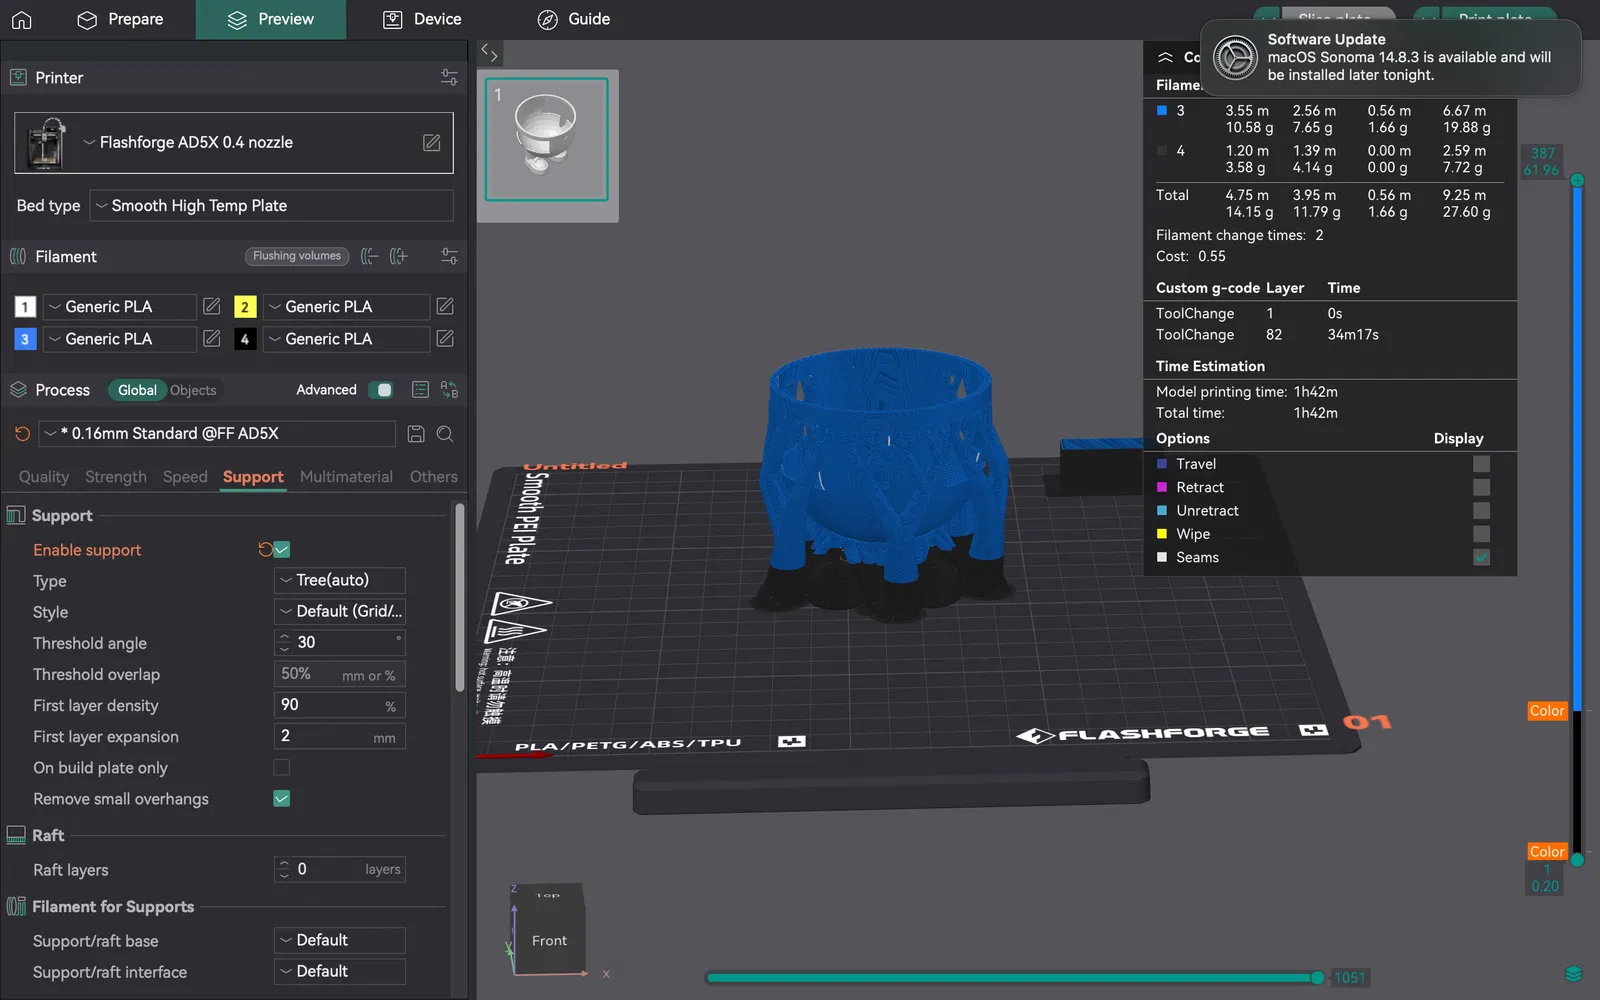Show Retract points in display options
1600x1000 pixels.
click(x=1481, y=487)
